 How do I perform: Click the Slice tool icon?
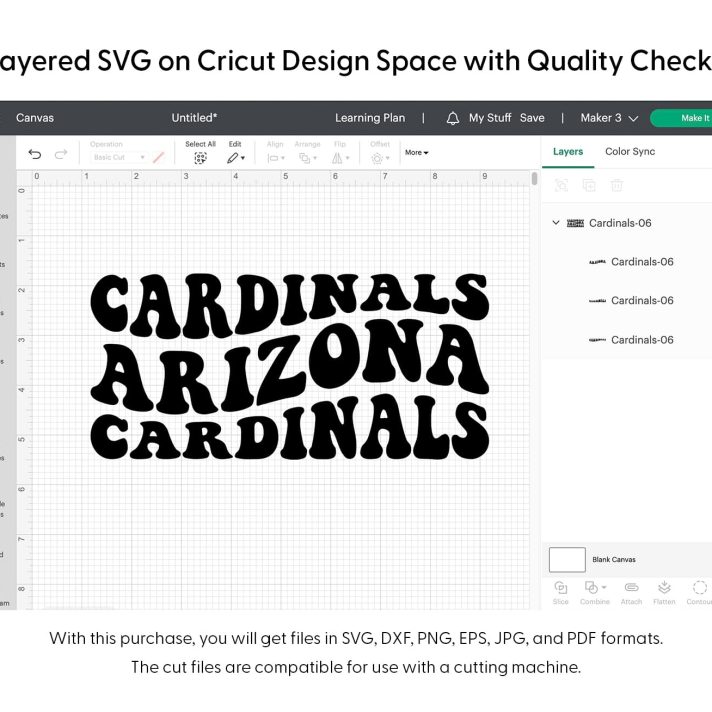coord(561,588)
